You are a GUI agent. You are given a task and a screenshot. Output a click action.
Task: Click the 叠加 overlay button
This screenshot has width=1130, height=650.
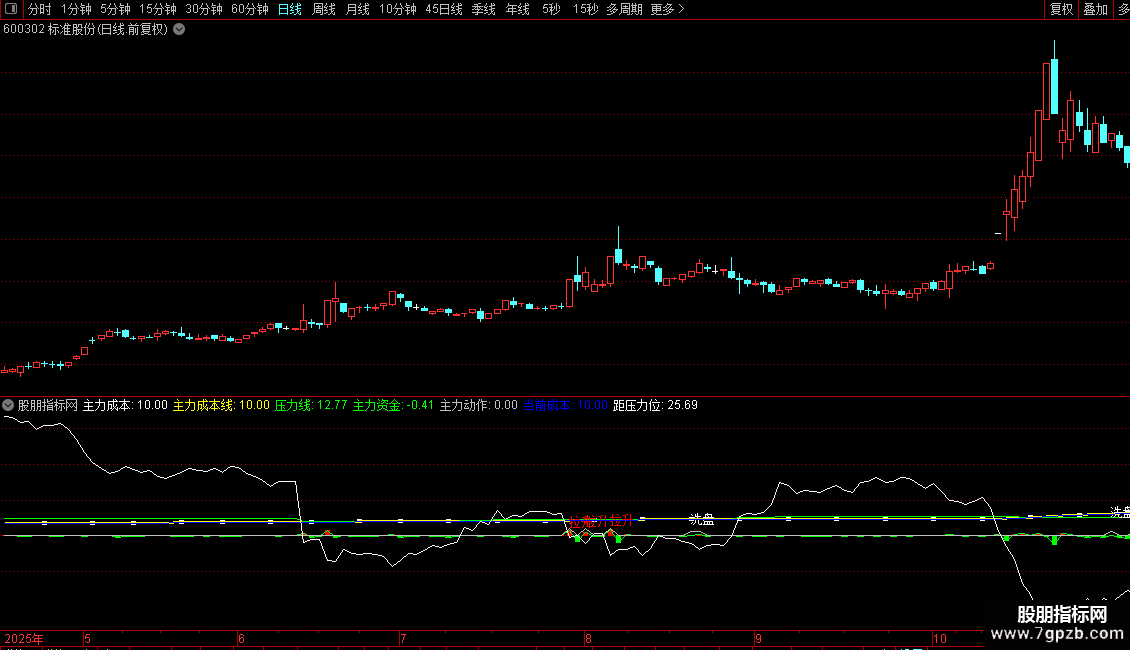[1095, 9]
